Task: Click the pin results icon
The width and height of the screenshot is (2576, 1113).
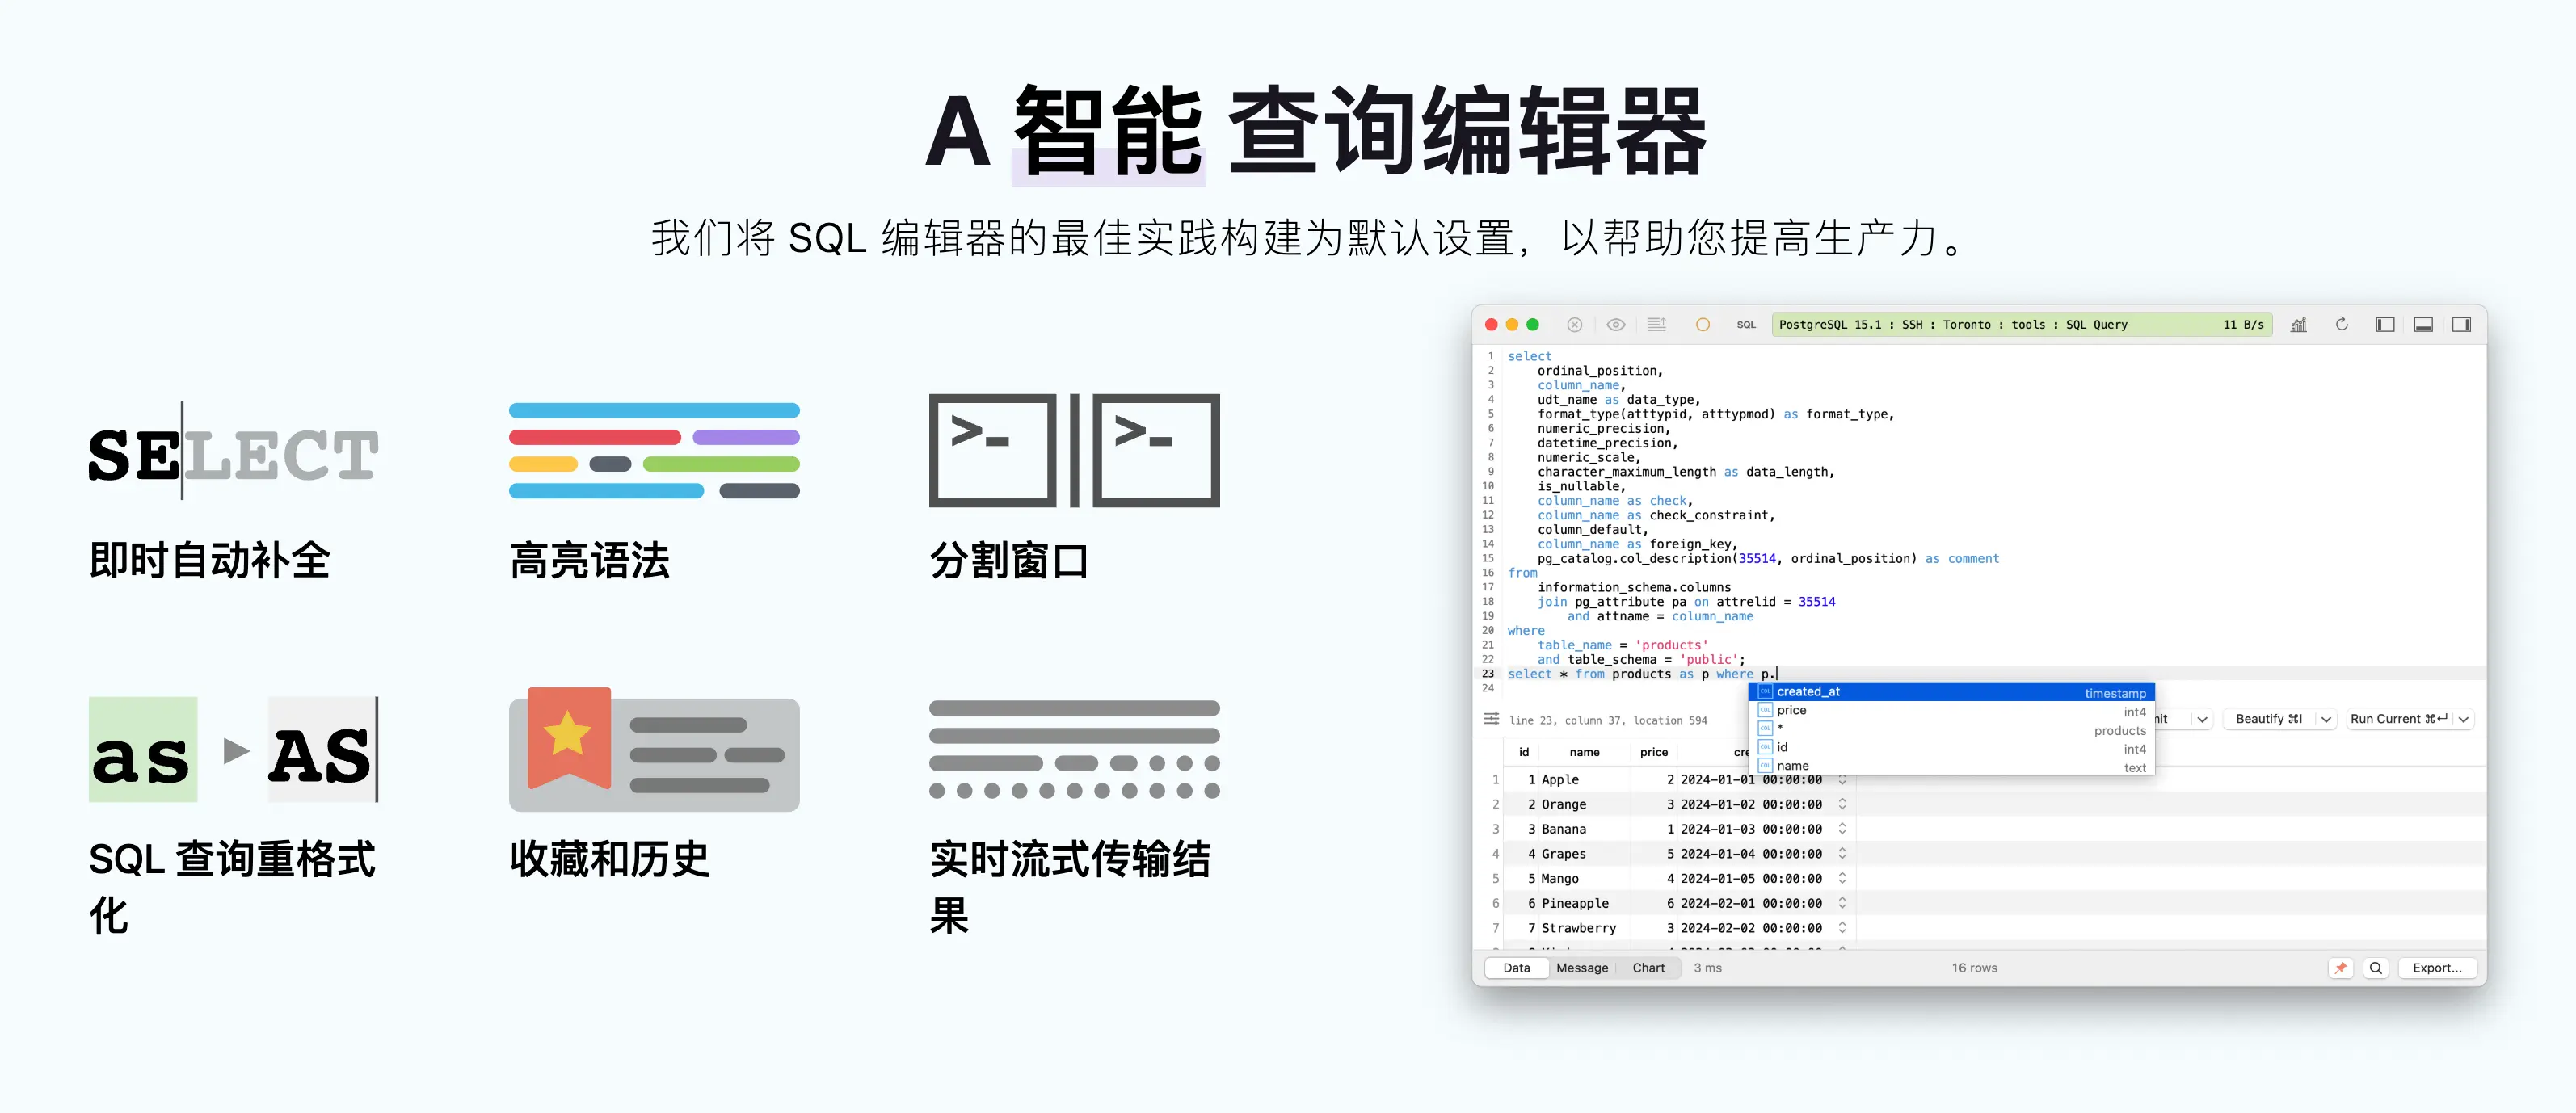Action: 2340,967
